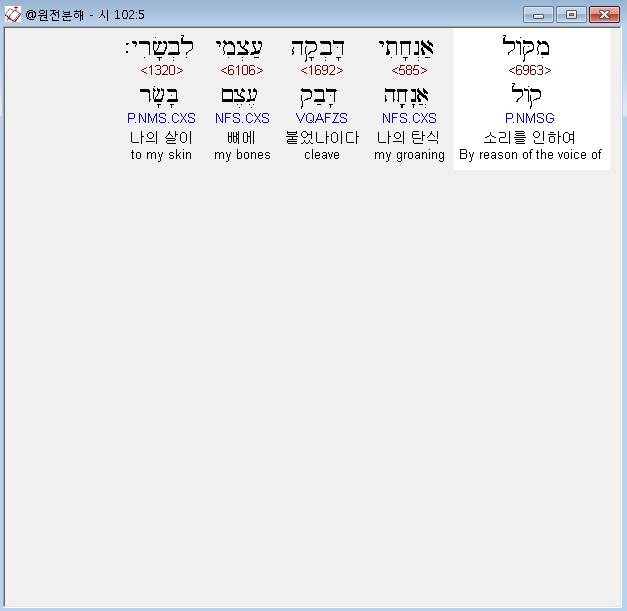Click Strong's number <1320>
The height and width of the screenshot is (611, 627).
[162, 70]
